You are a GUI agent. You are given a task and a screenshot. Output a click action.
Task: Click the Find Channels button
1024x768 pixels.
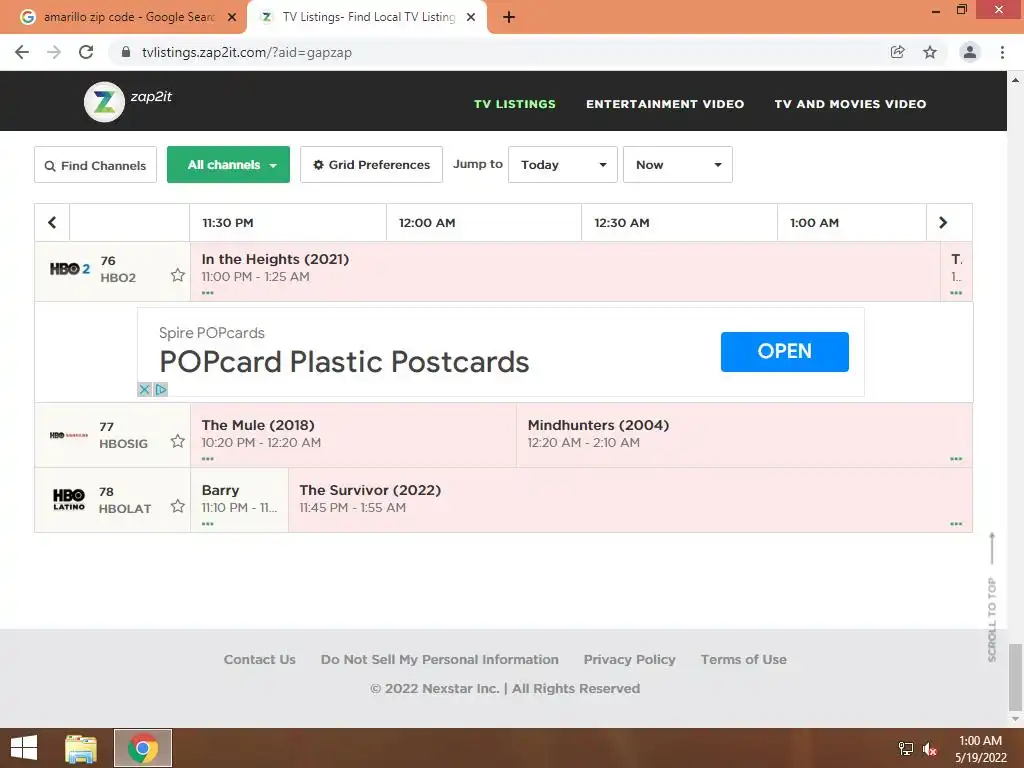pos(95,165)
